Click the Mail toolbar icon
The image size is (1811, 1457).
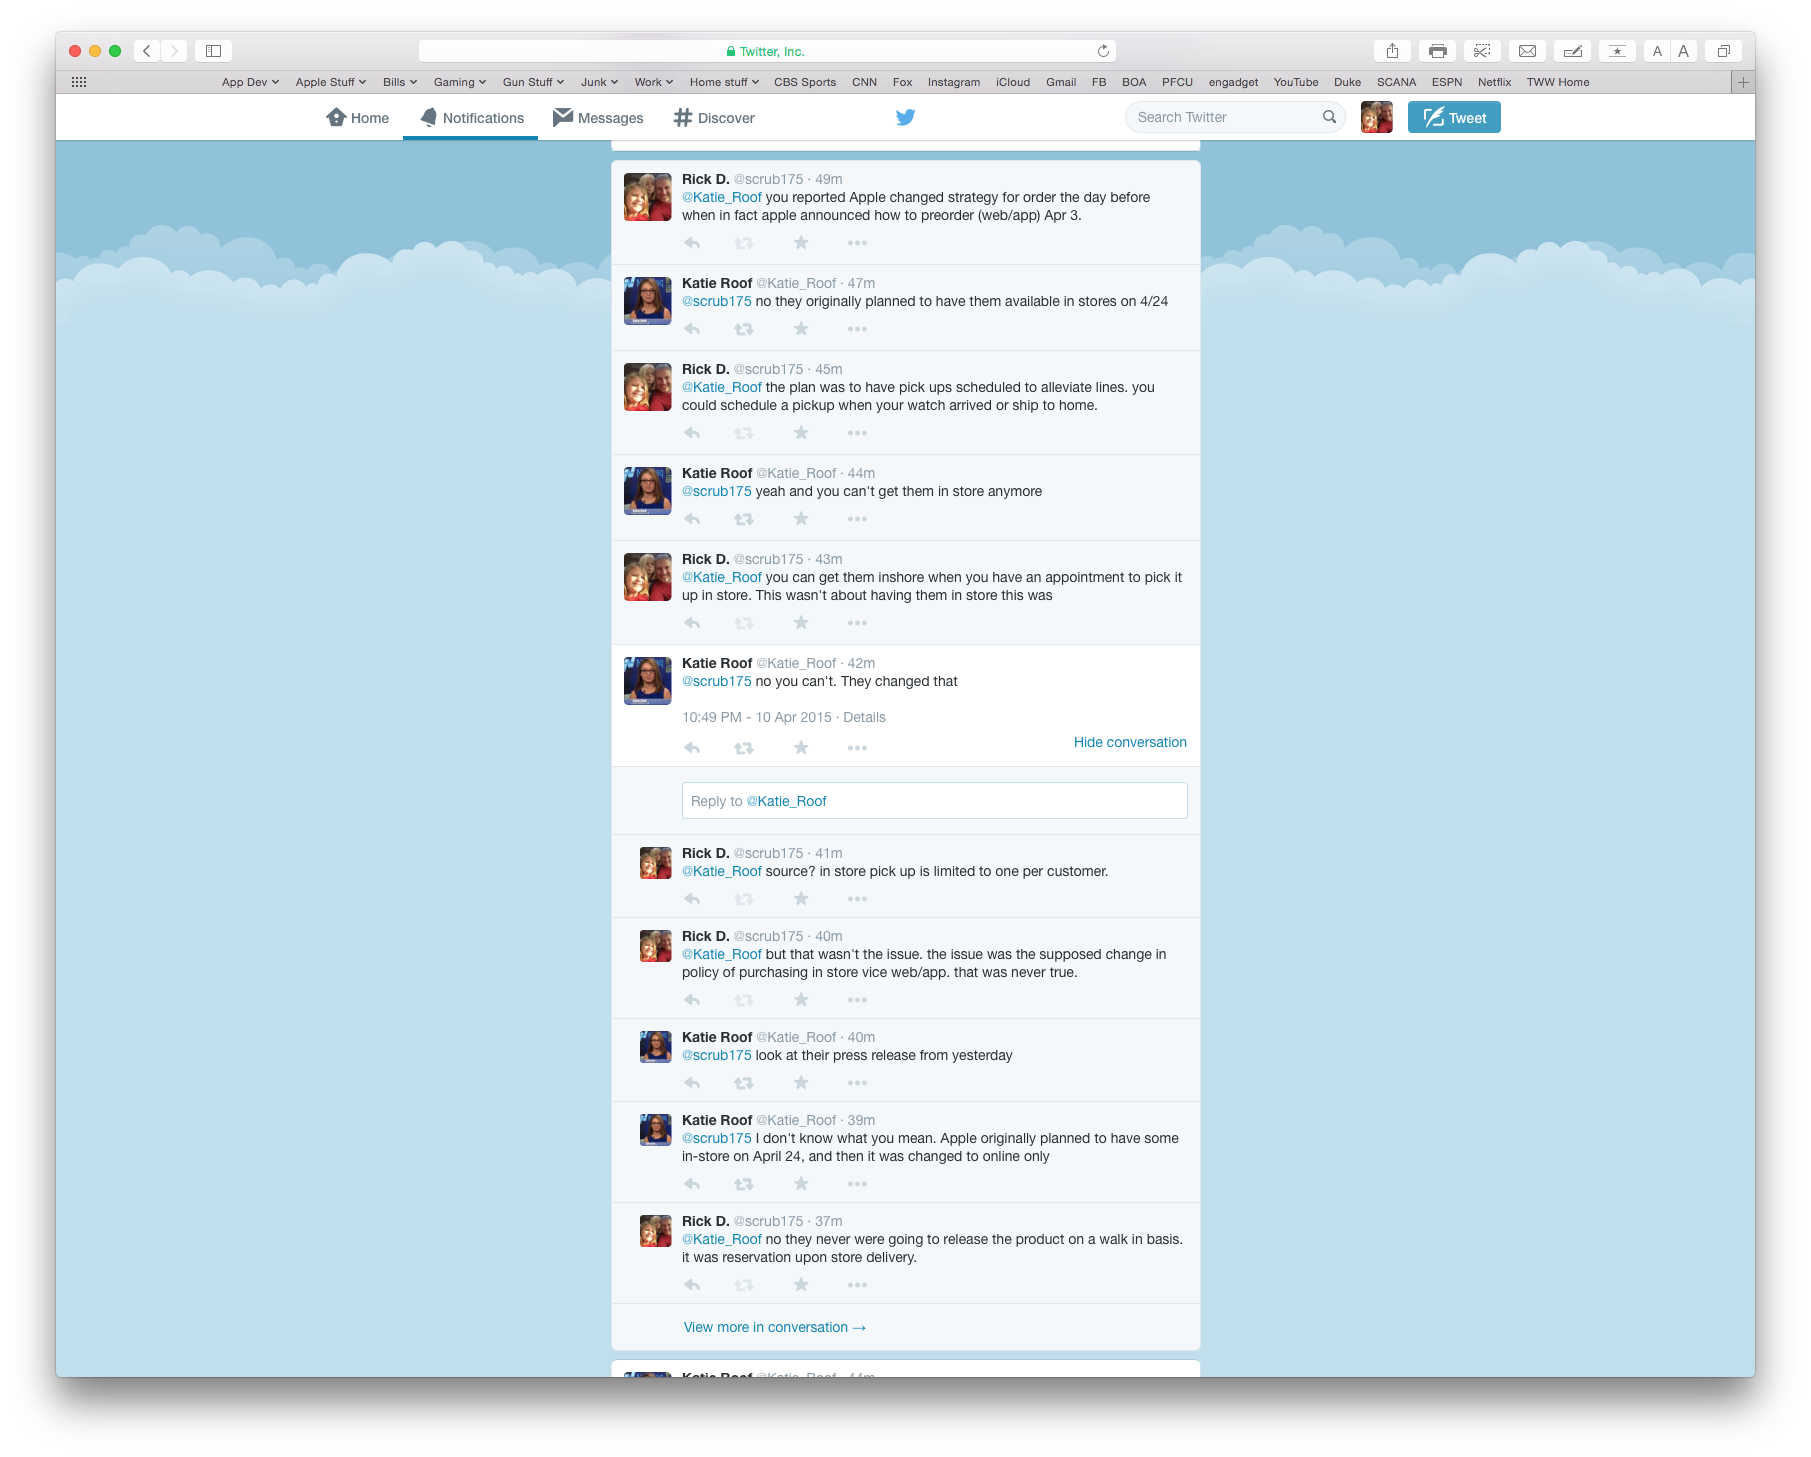pos(1528,51)
